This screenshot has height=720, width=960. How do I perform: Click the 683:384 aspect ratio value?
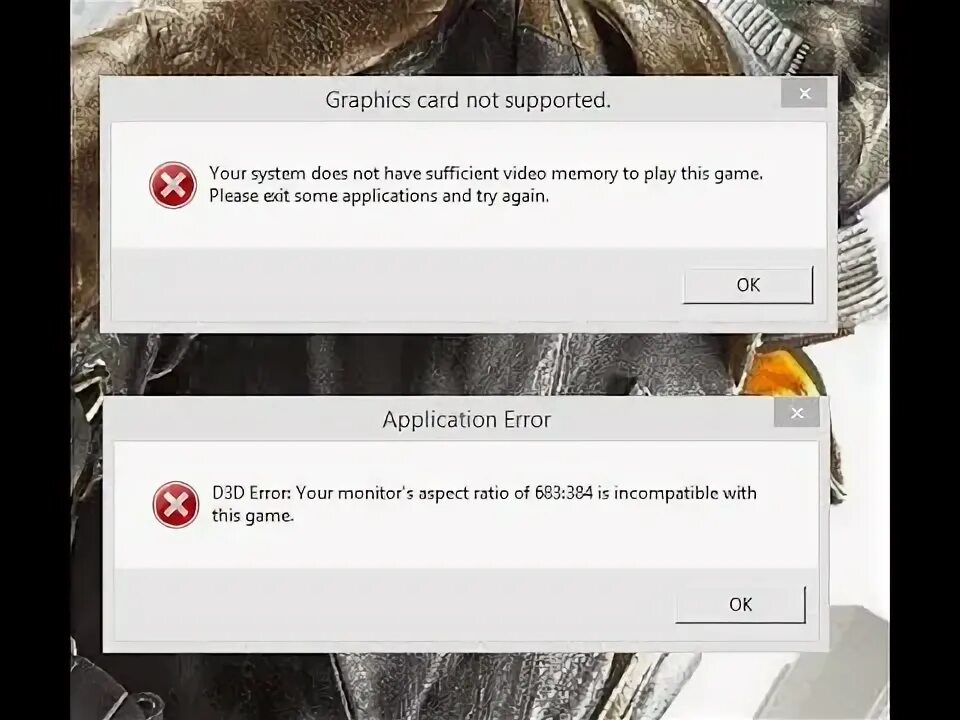coord(564,493)
